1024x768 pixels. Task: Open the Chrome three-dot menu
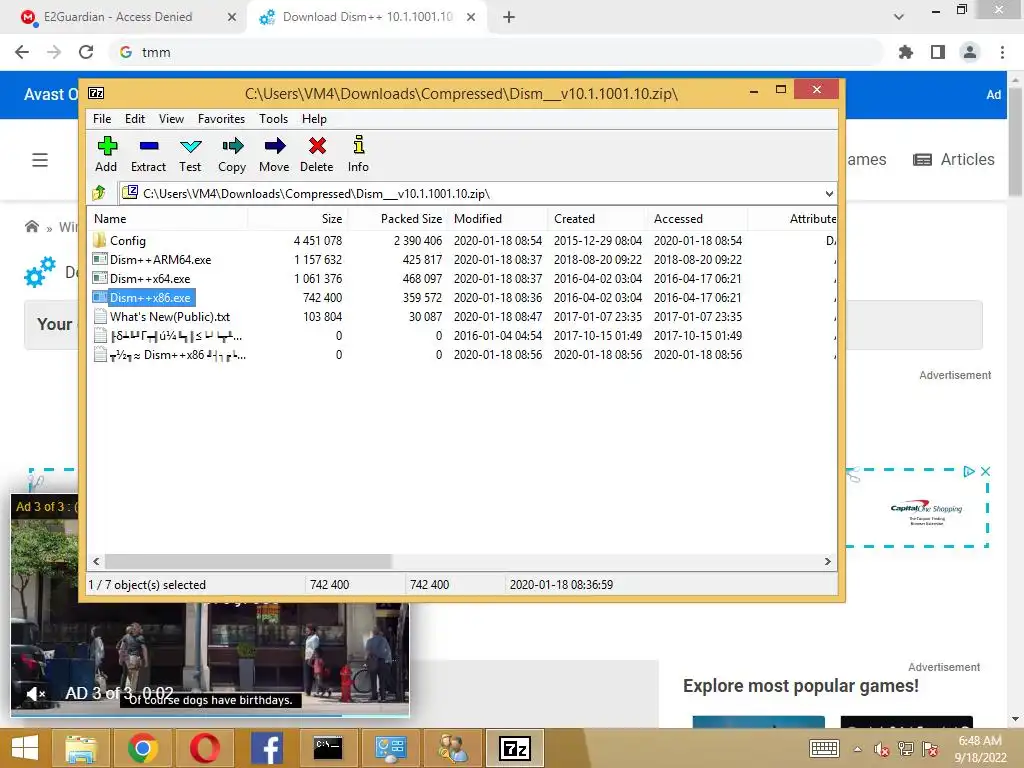pyautogui.click(x=1002, y=52)
